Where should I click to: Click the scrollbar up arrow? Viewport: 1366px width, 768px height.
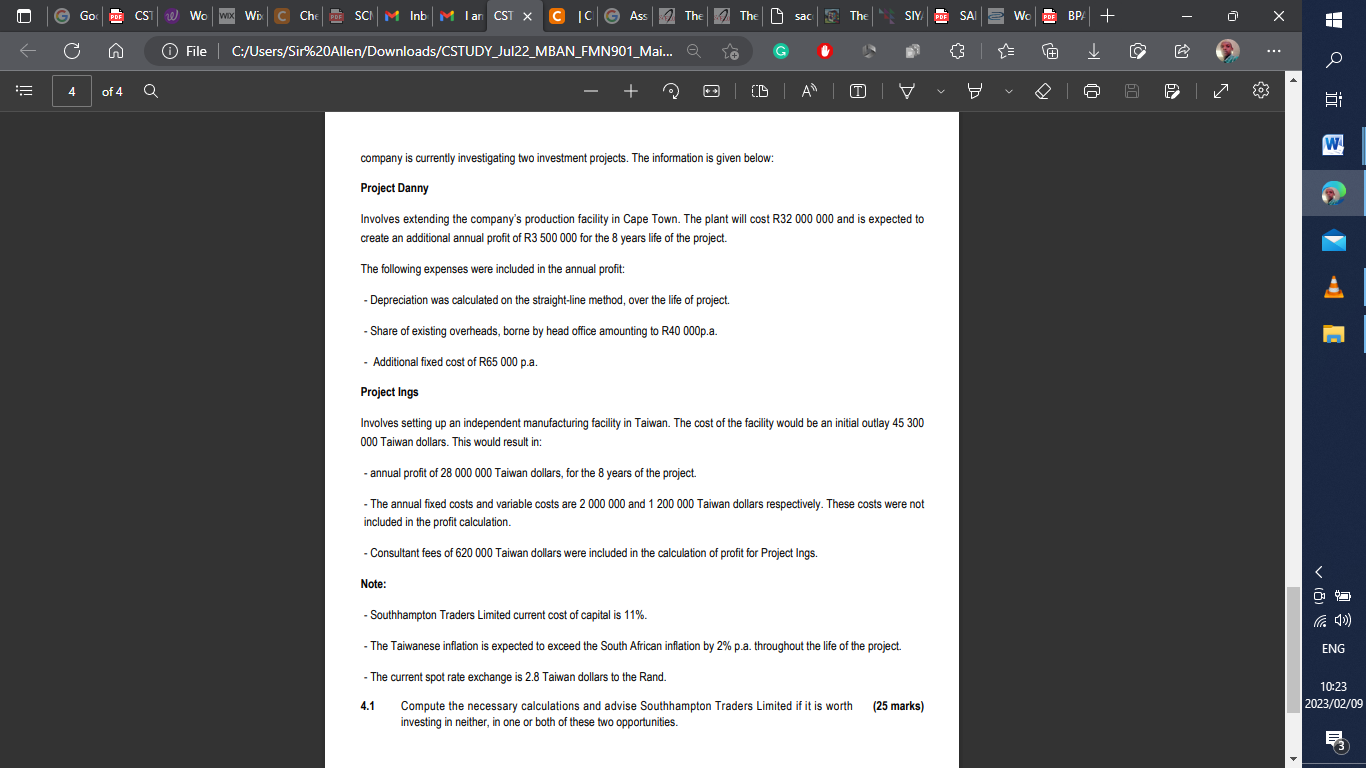[x=1293, y=79]
